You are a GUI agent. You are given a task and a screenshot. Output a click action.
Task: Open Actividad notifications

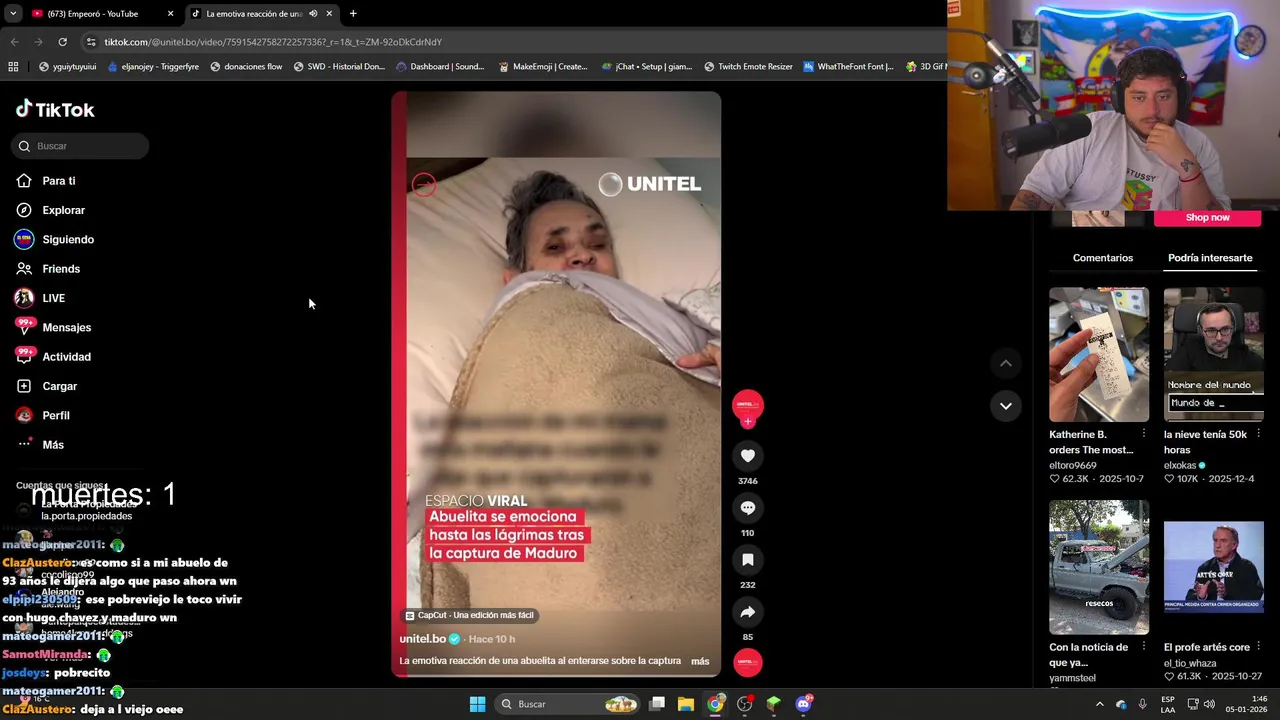coord(66,357)
